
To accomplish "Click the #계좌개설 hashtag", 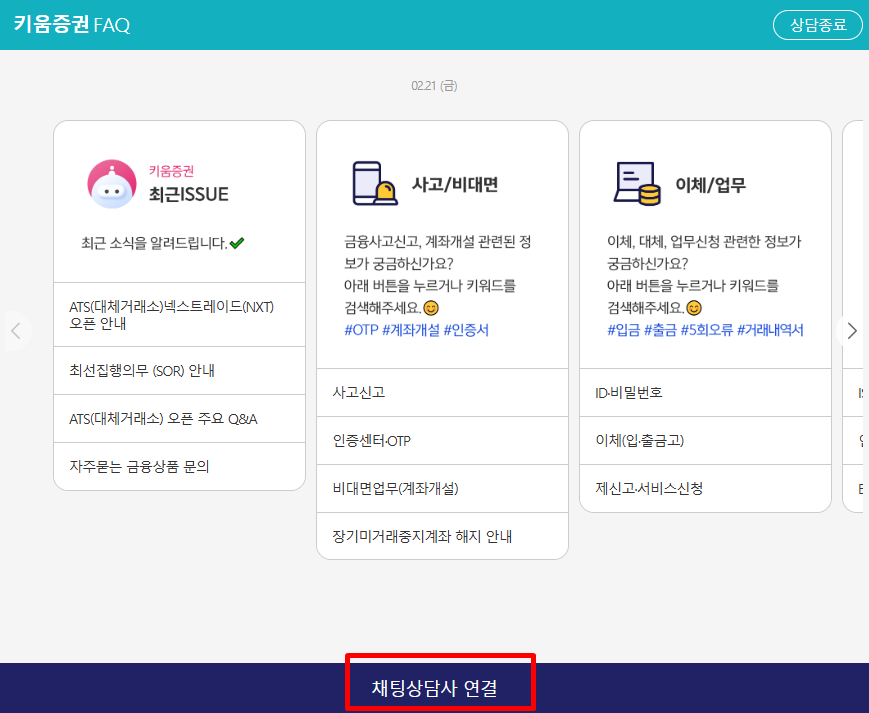I will click(x=411, y=330).
